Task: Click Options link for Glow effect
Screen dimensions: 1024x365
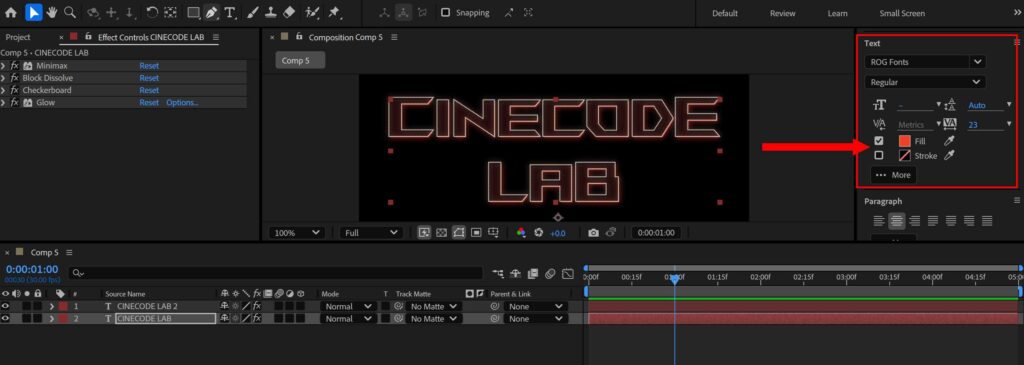Action: tap(182, 103)
